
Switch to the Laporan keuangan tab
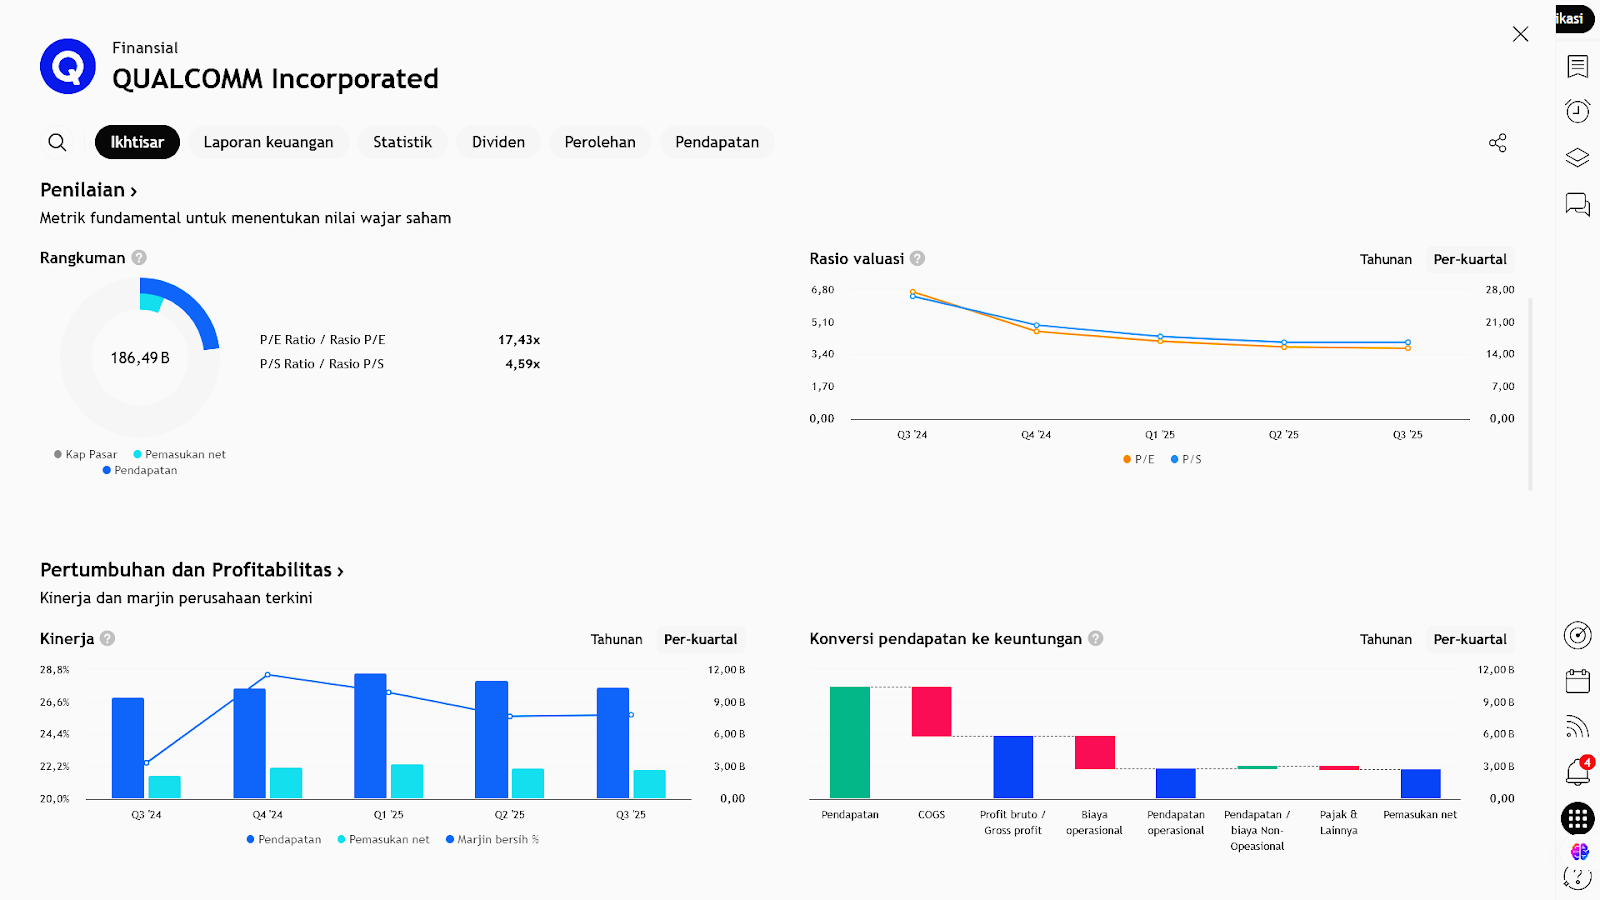(268, 142)
